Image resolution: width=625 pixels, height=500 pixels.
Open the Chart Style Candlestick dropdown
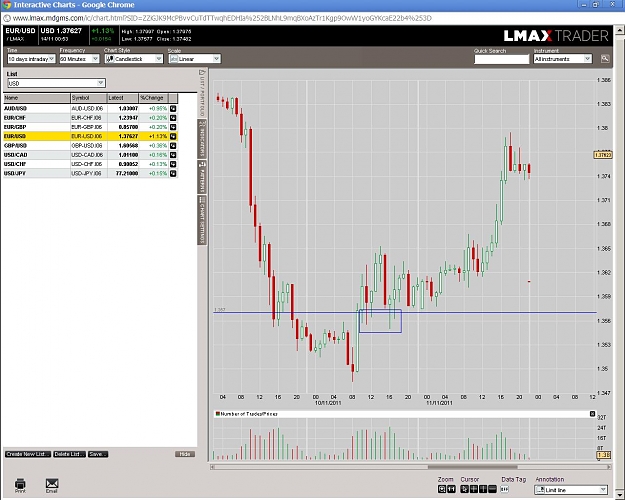pyautogui.click(x=134, y=59)
